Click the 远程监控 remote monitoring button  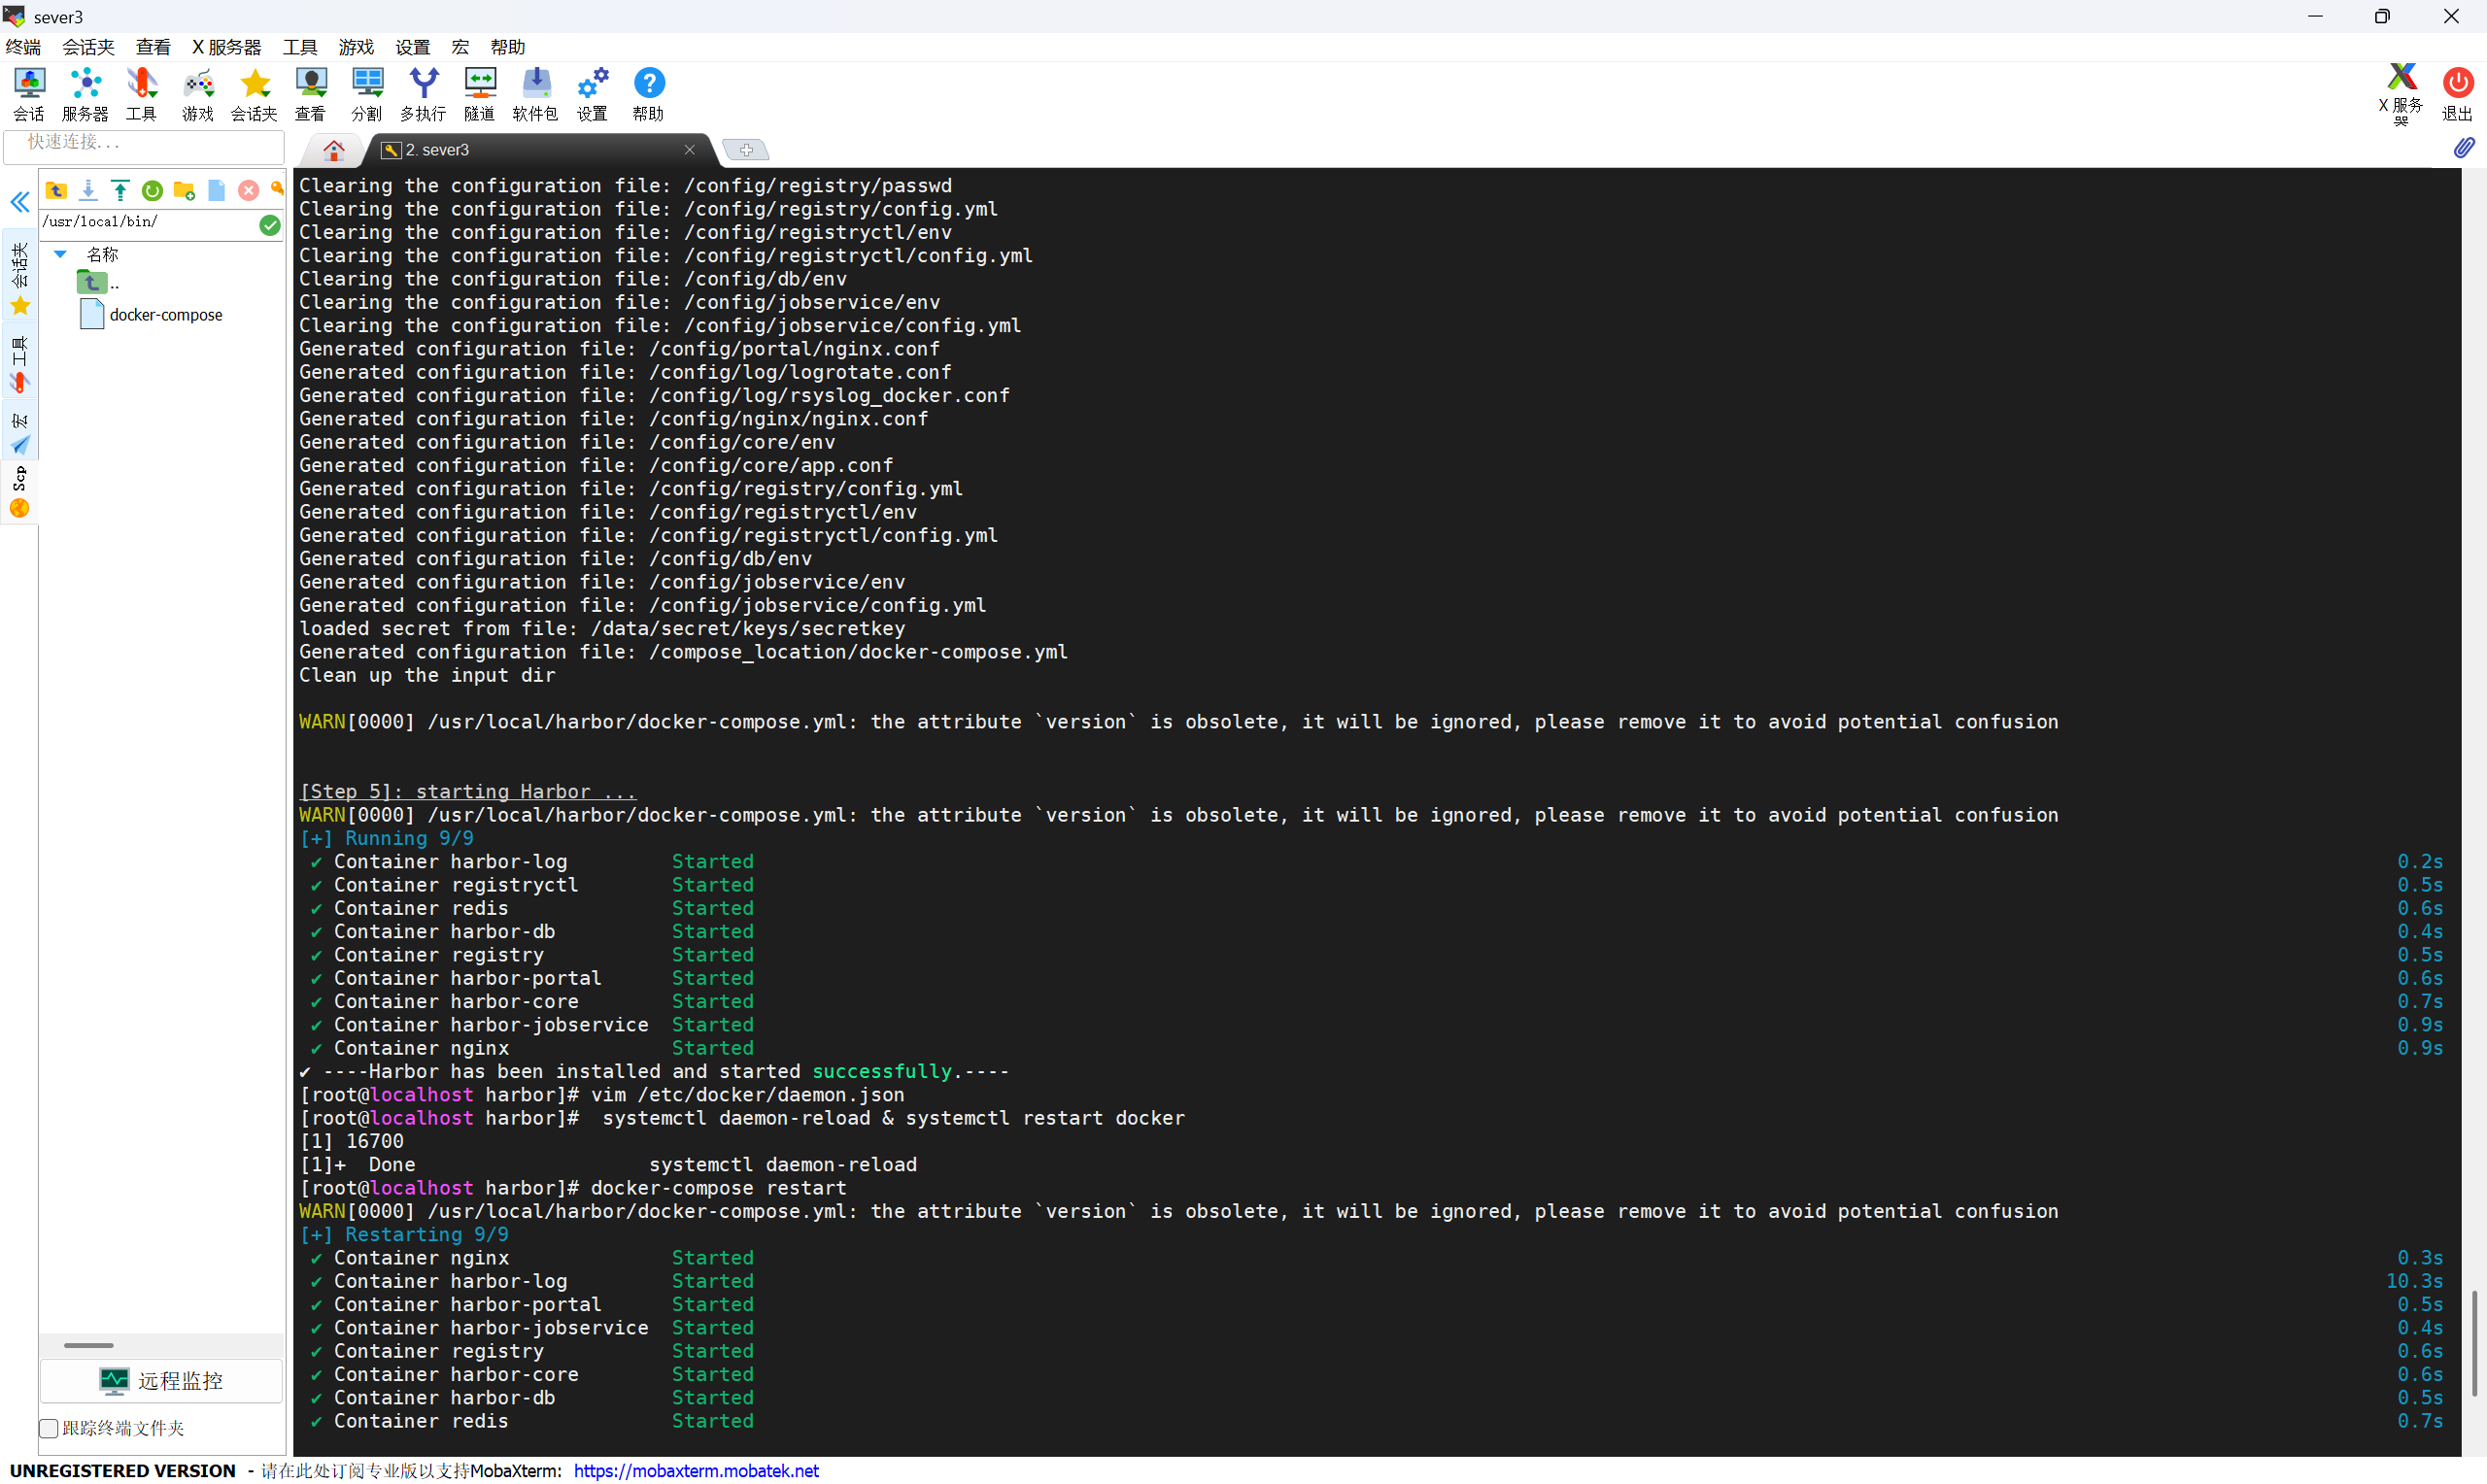click(161, 1380)
